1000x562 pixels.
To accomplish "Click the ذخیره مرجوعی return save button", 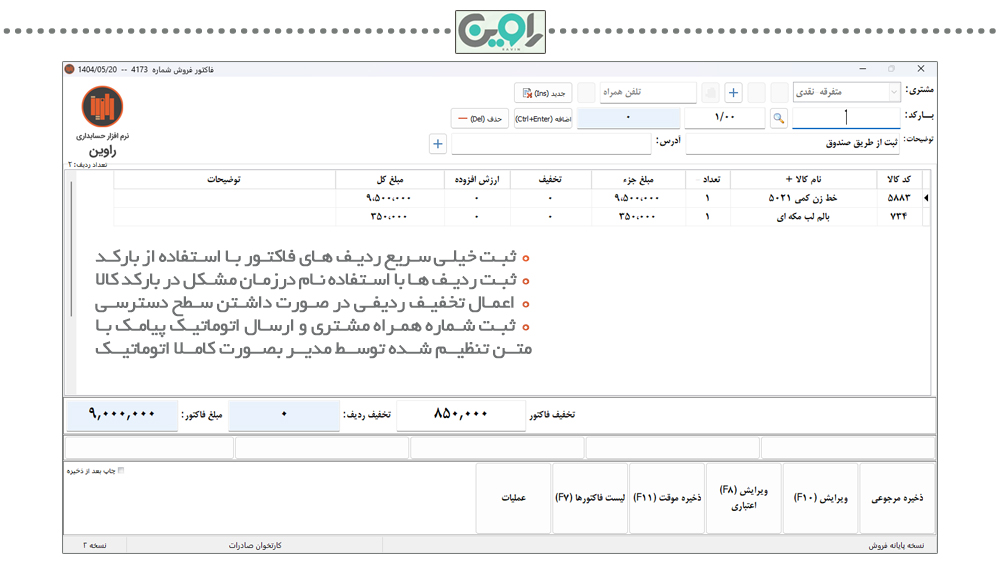I will click(897, 498).
